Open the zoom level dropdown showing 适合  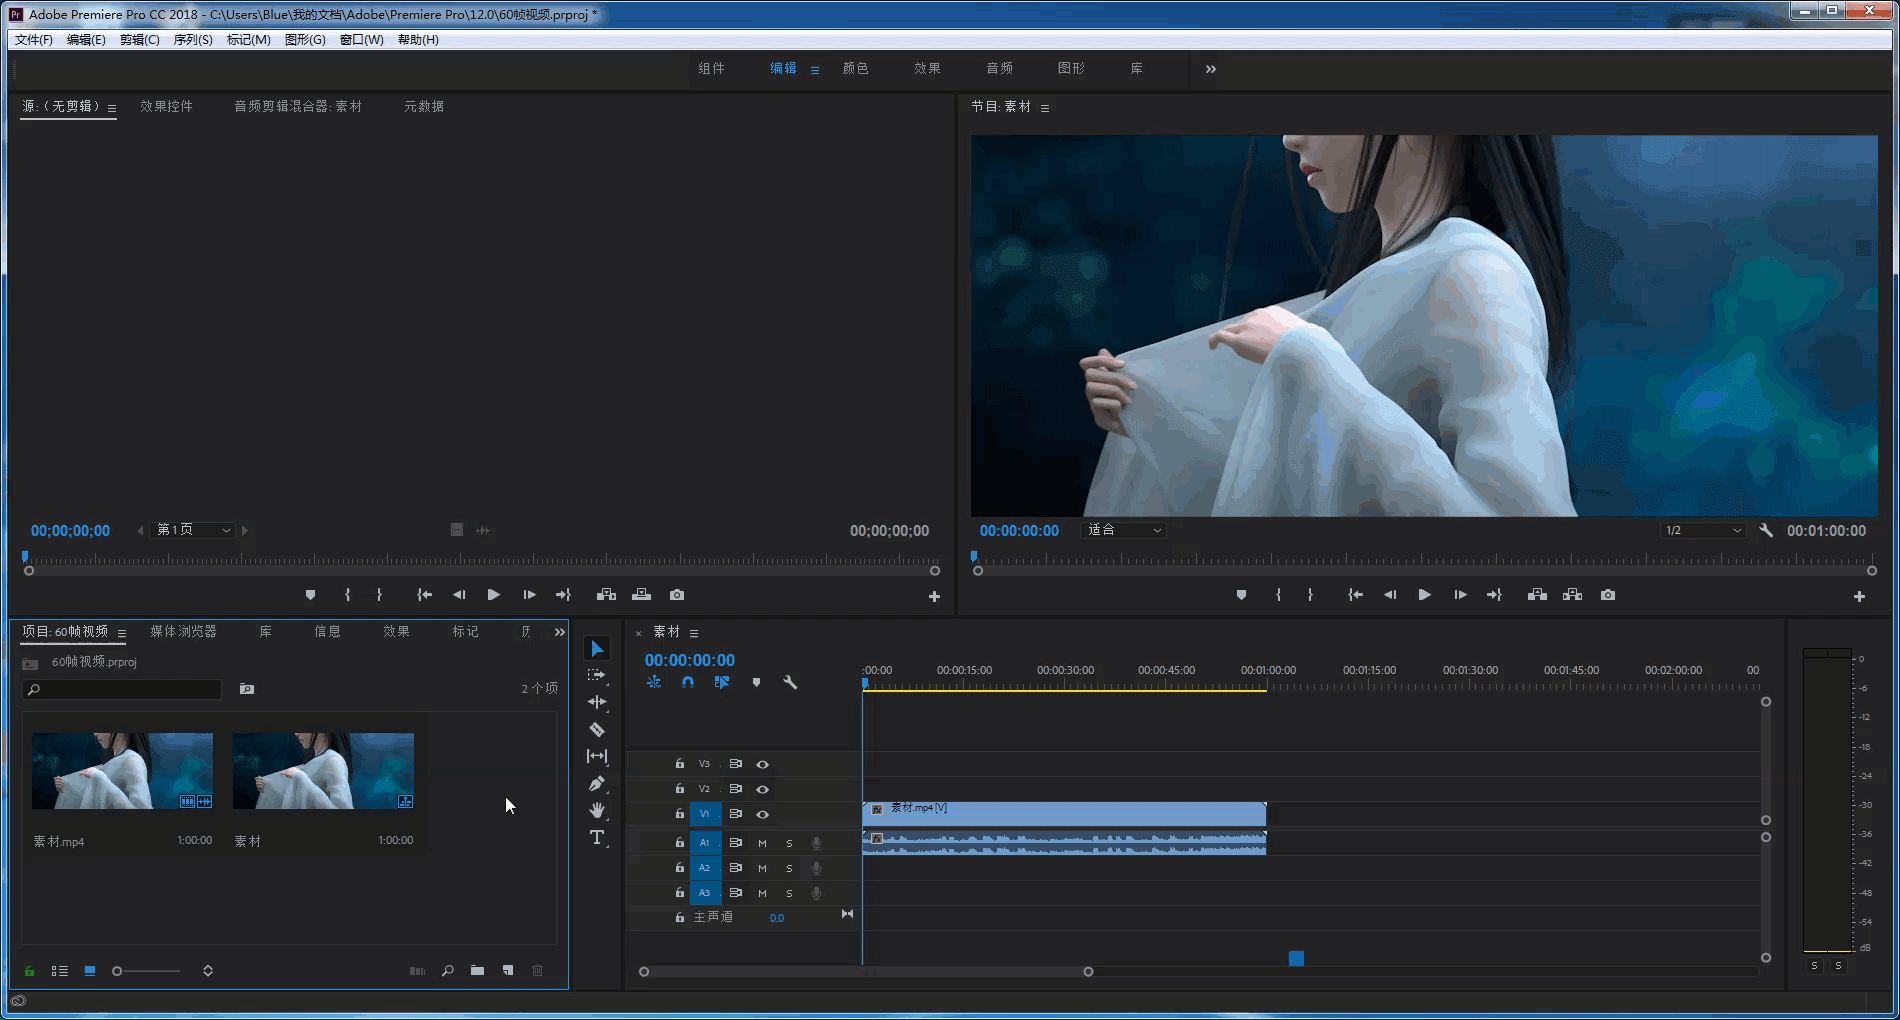pos(1124,530)
